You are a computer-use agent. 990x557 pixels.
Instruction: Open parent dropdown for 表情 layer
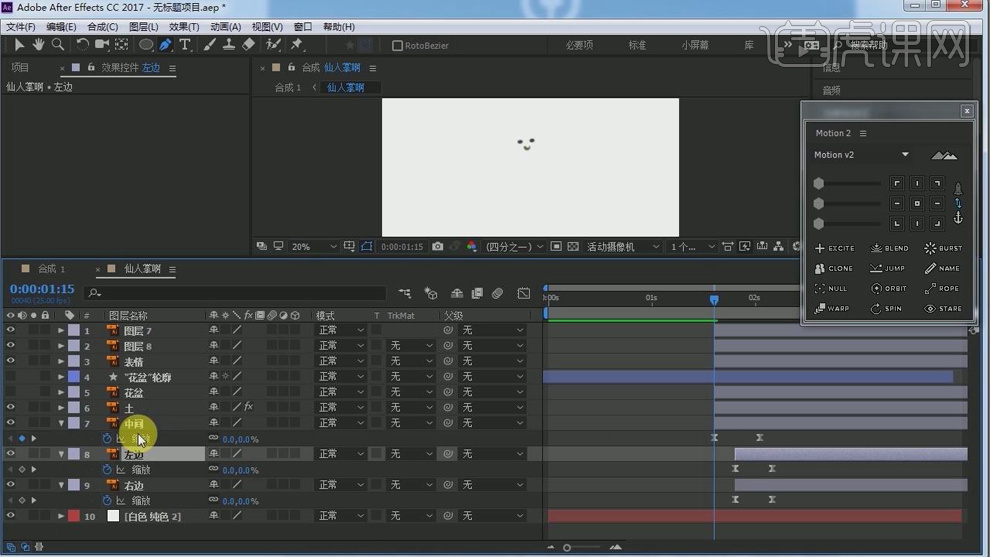tap(492, 361)
